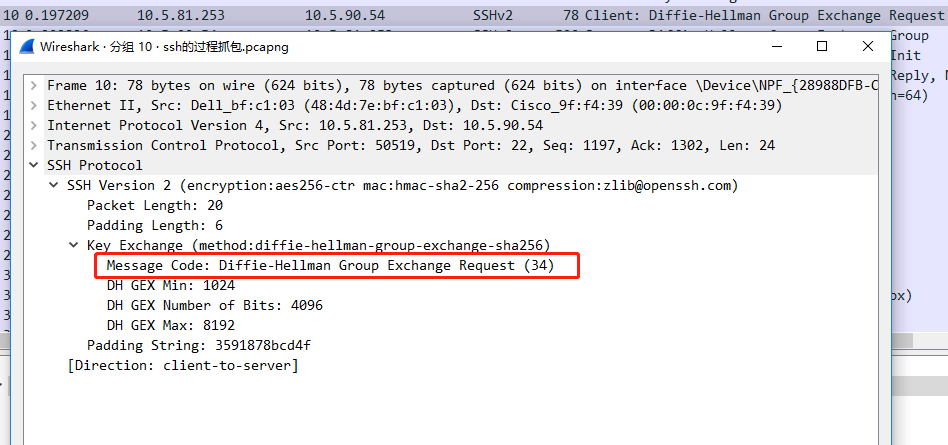The width and height of the screenshot is (948, 445).
Task: Select the Message Code field row
Action: [337, 266]
